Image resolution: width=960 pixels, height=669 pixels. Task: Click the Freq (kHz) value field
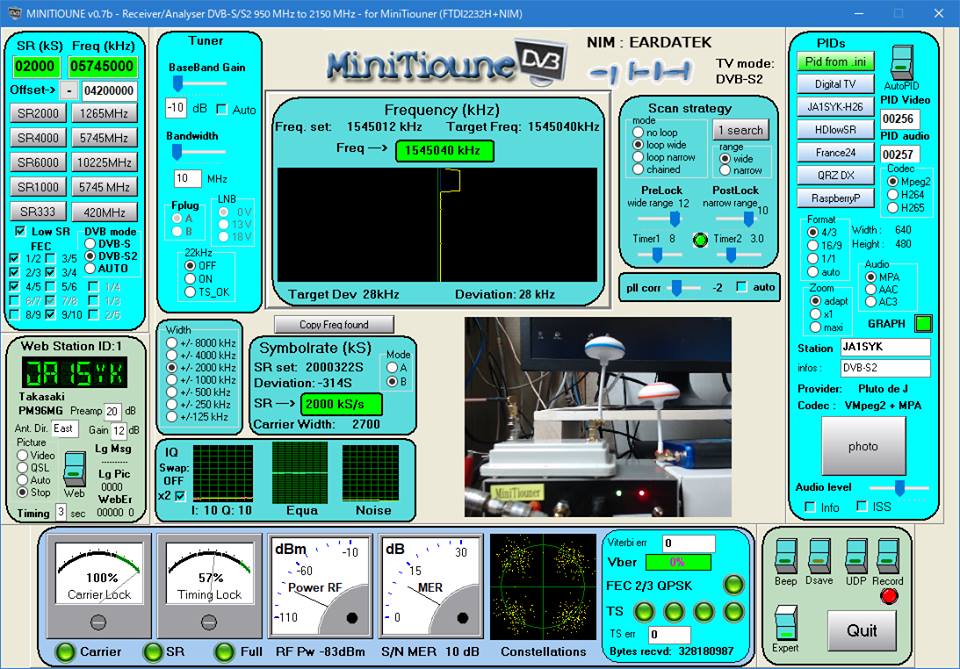coord(102,66)
